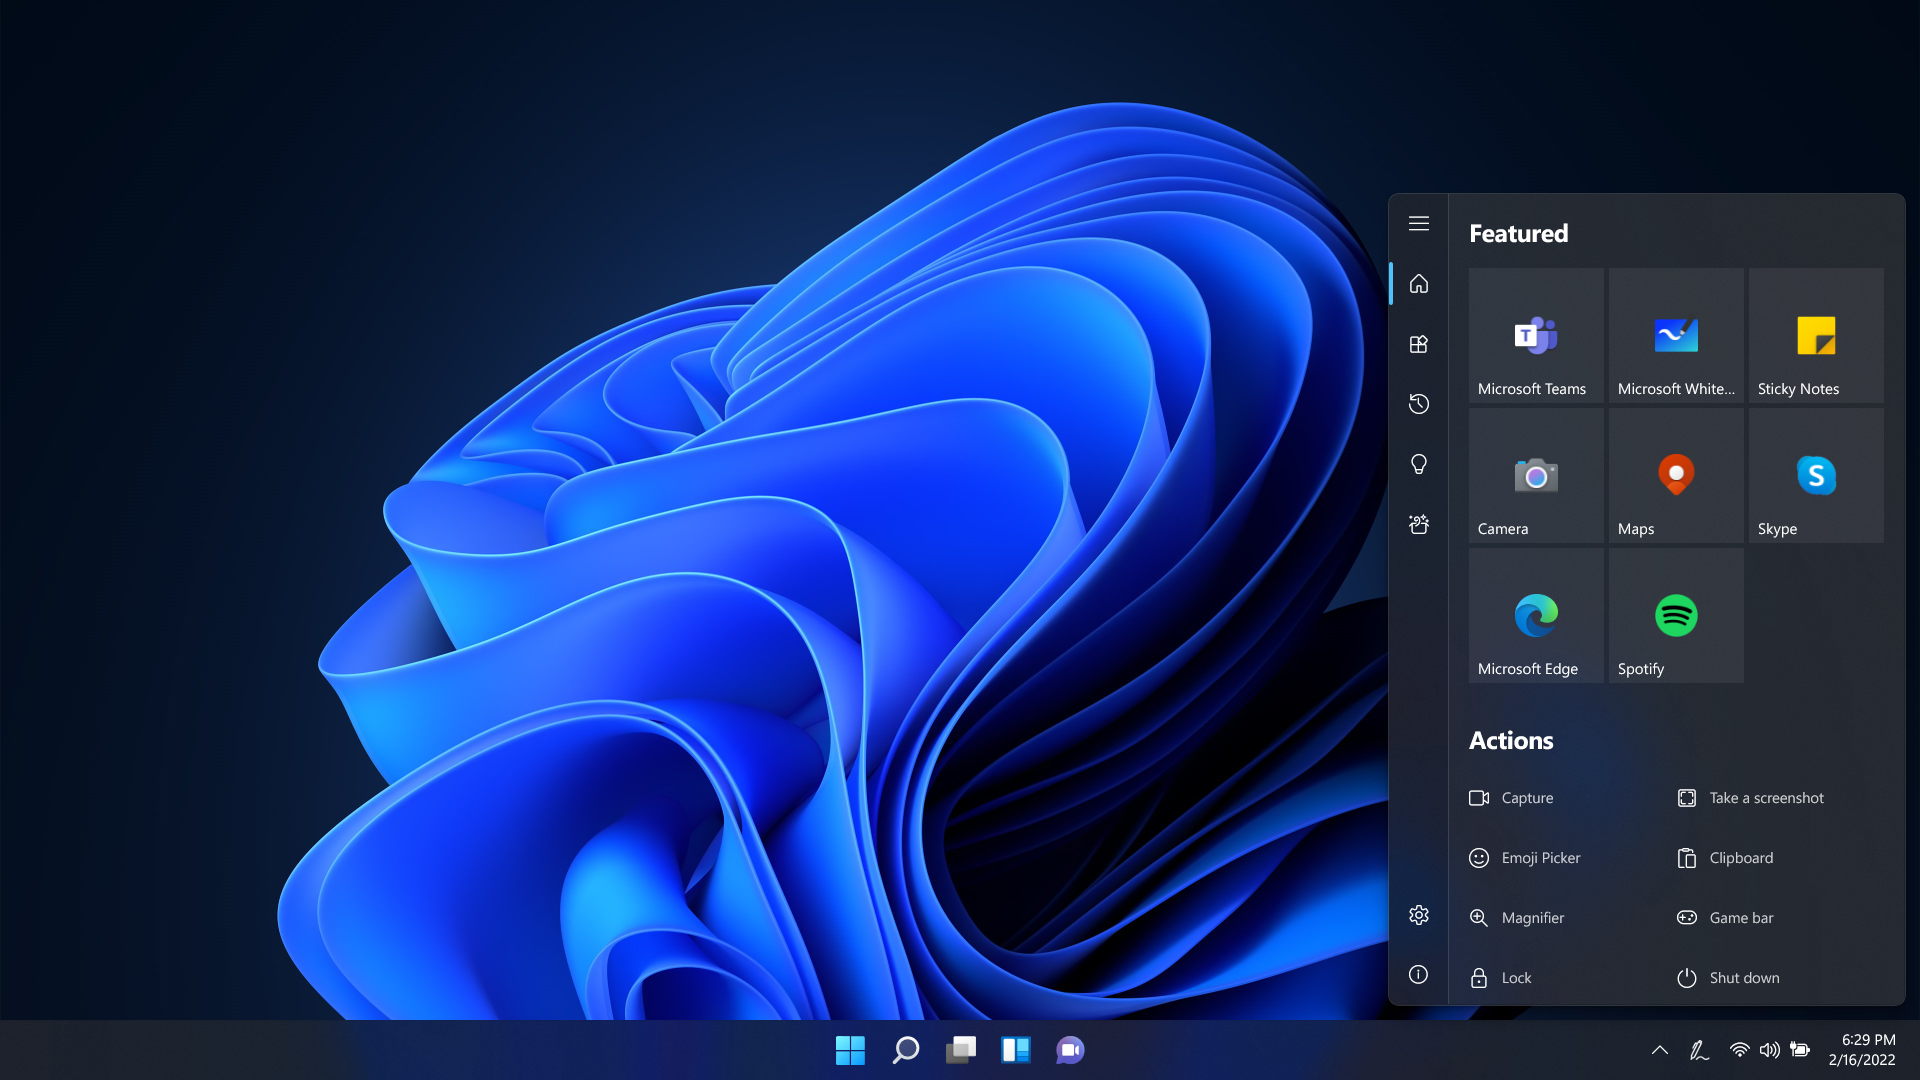1920x1080 pixels.
Task: Show hidden system tray icons chevron
Action: coord(1659,1050)
